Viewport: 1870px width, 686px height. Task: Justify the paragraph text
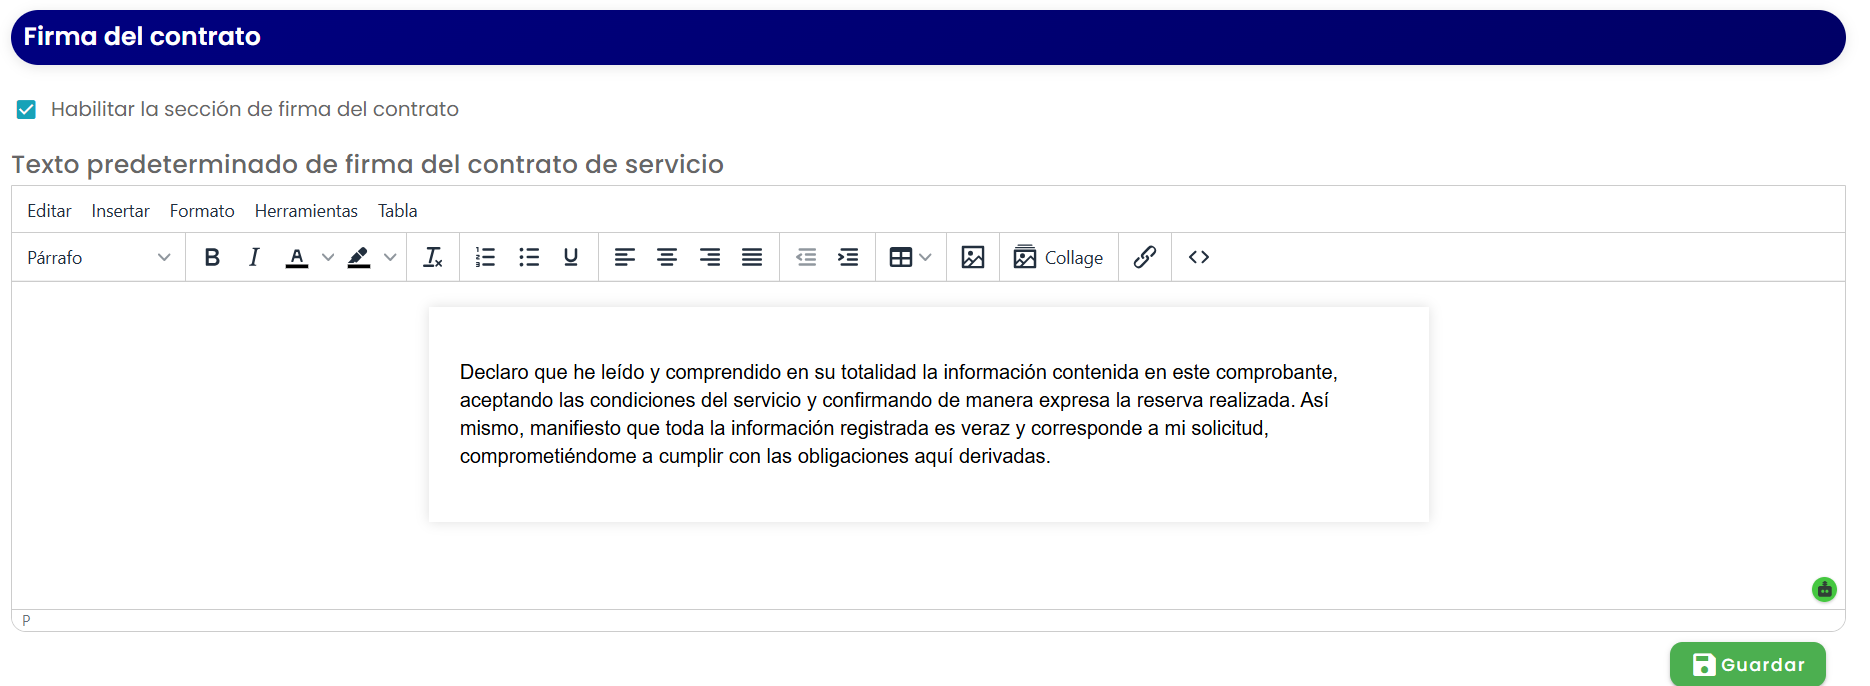click(752, 257)
